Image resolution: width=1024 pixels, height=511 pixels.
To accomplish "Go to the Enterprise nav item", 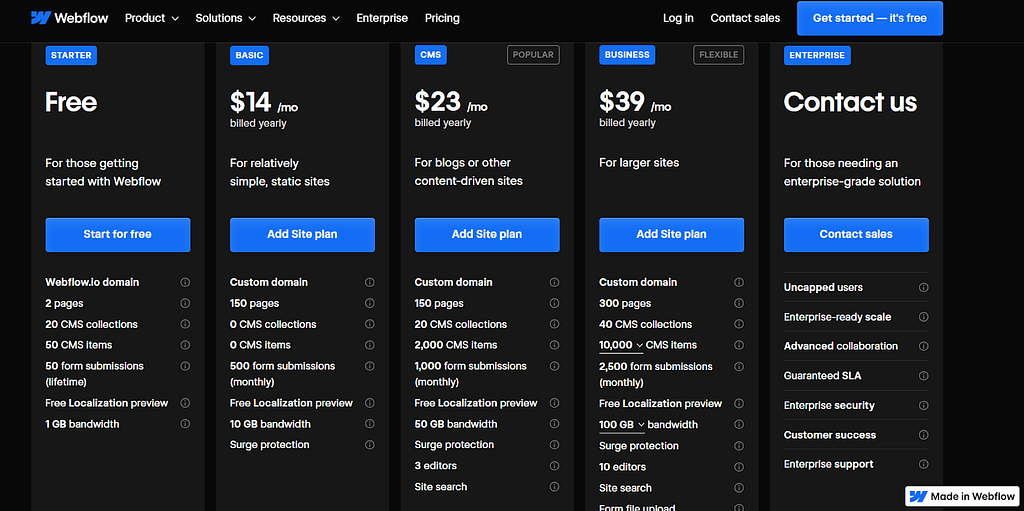I will [382, 18].
